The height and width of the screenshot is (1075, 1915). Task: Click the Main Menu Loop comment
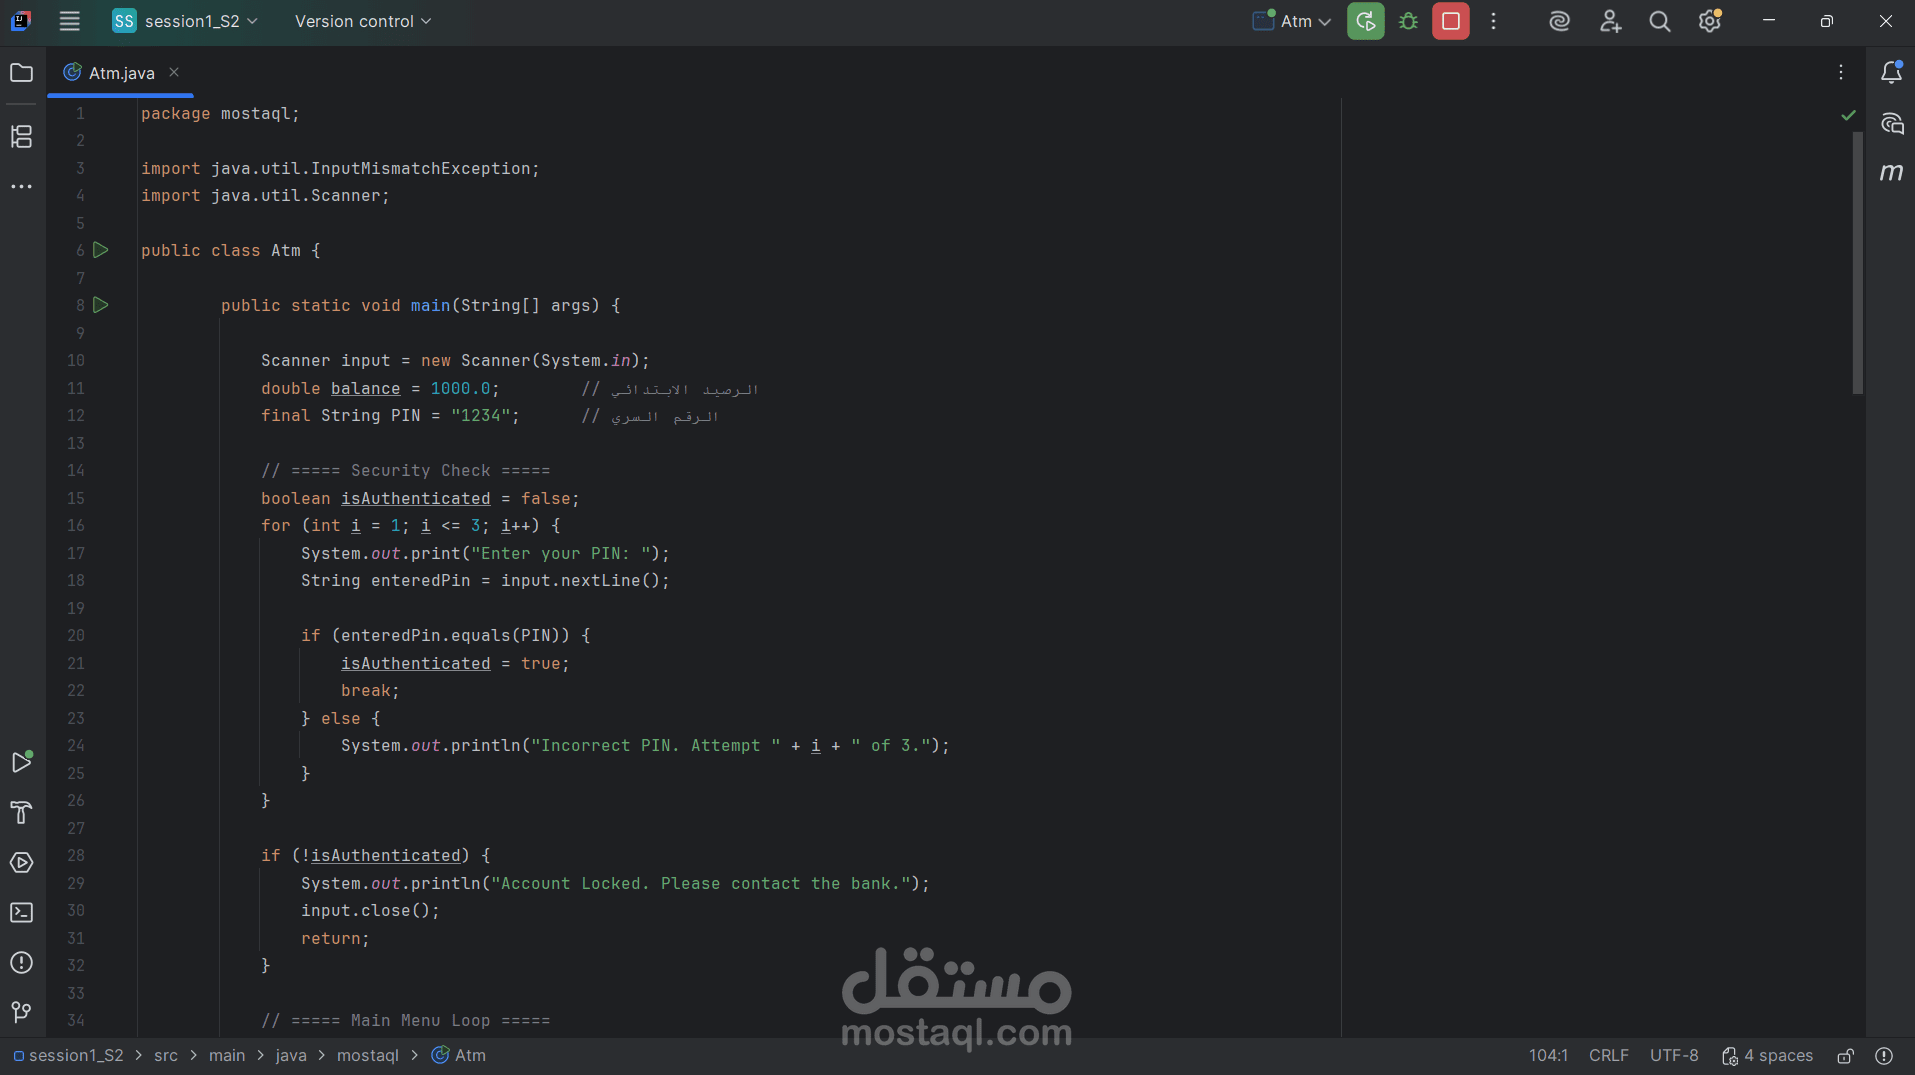coord(406,1021)
